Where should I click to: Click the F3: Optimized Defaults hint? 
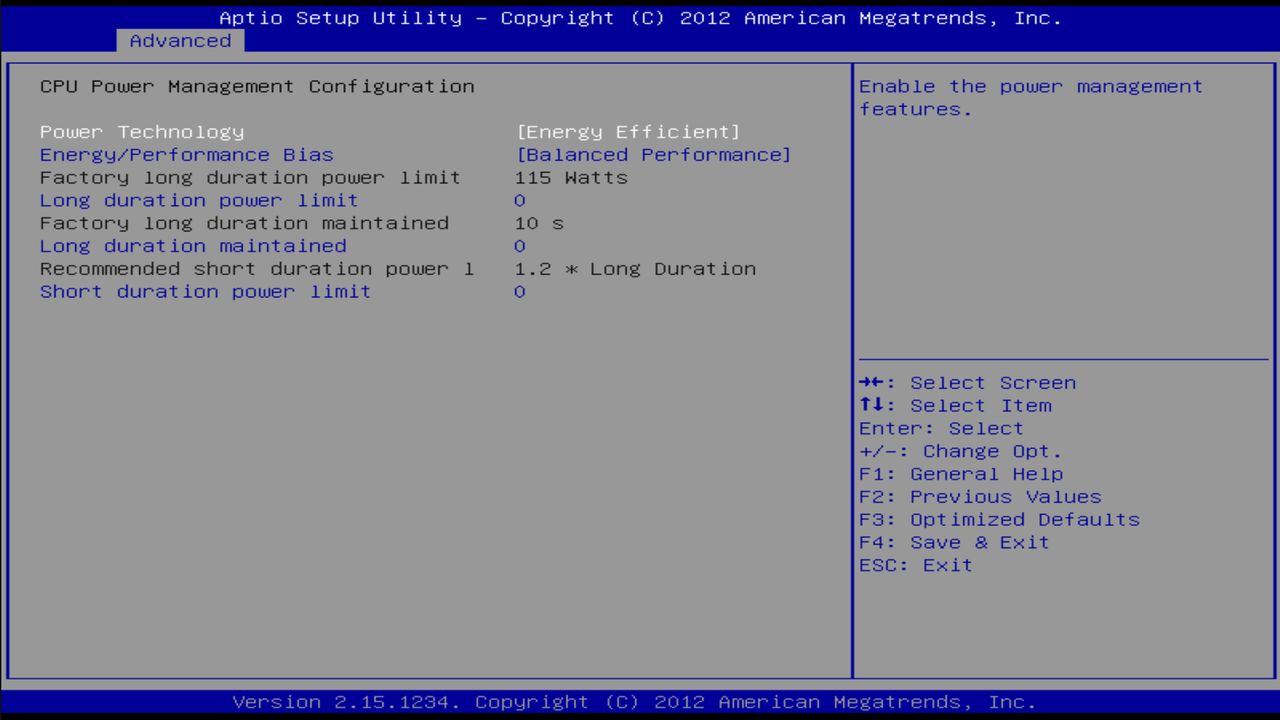point(999,520)
